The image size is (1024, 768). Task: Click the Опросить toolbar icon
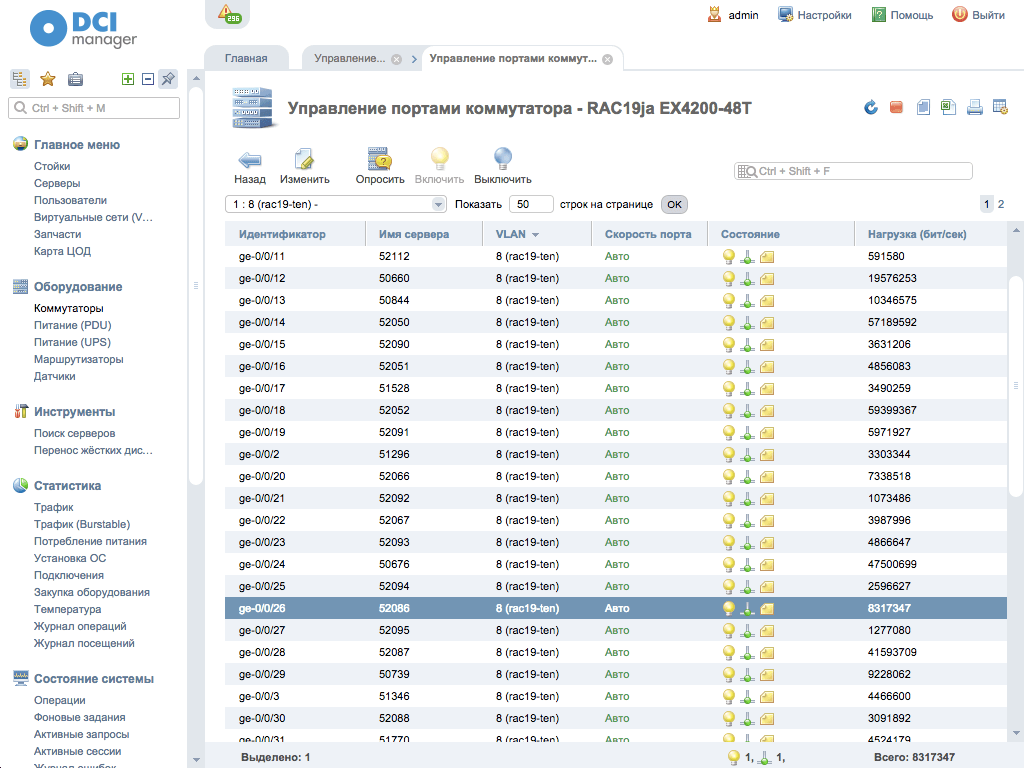380,162
